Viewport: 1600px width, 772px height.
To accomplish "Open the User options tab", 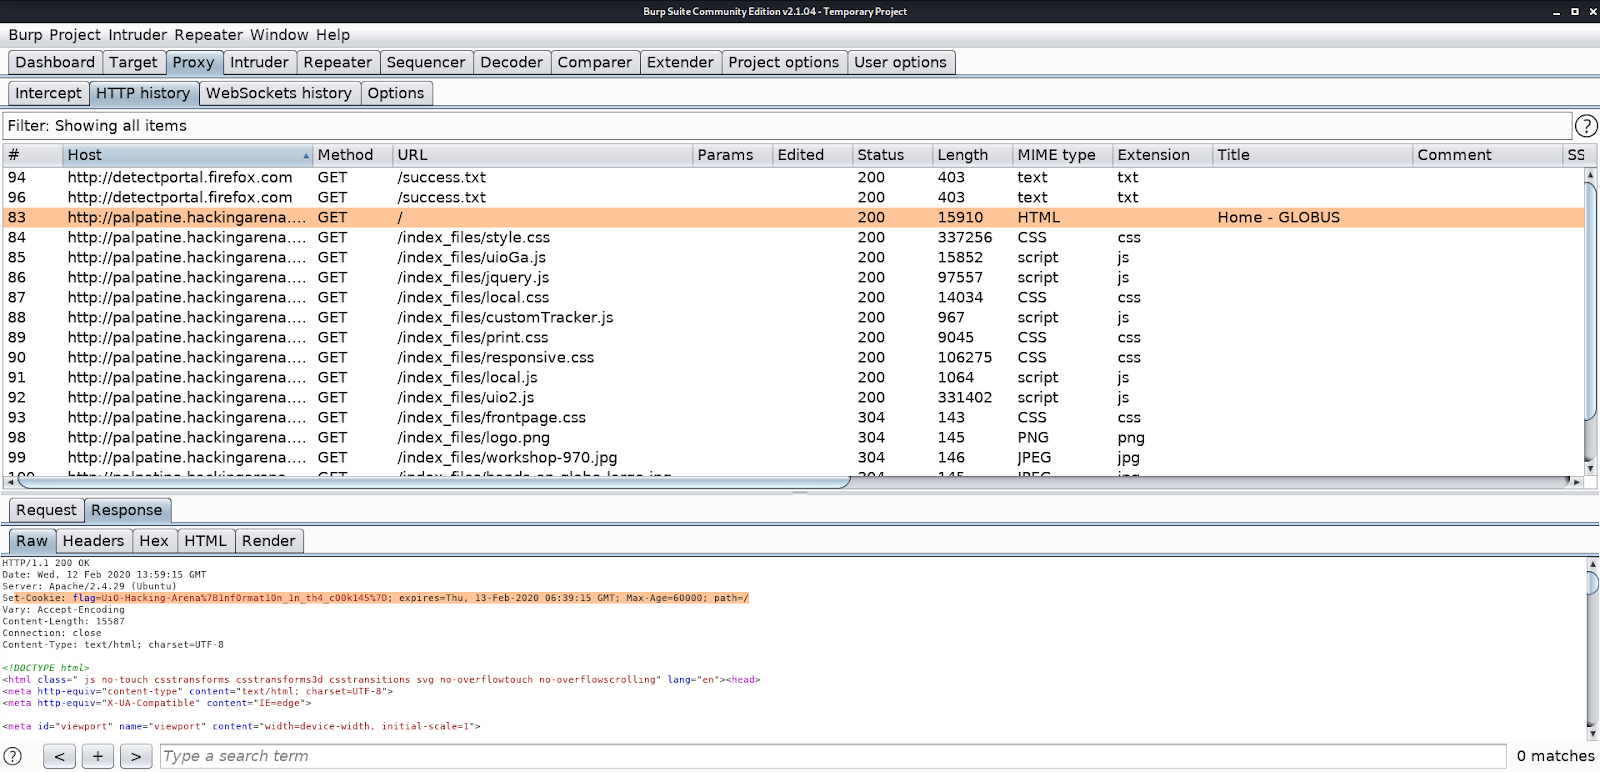I will [900, 62].
